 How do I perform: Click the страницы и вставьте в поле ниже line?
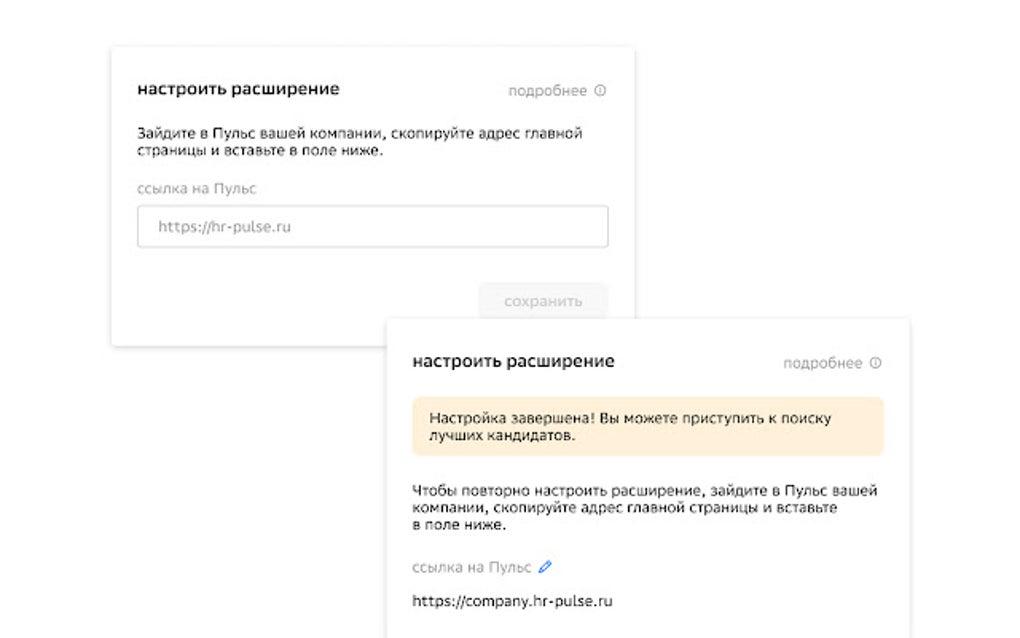click(x=259, y=150)
